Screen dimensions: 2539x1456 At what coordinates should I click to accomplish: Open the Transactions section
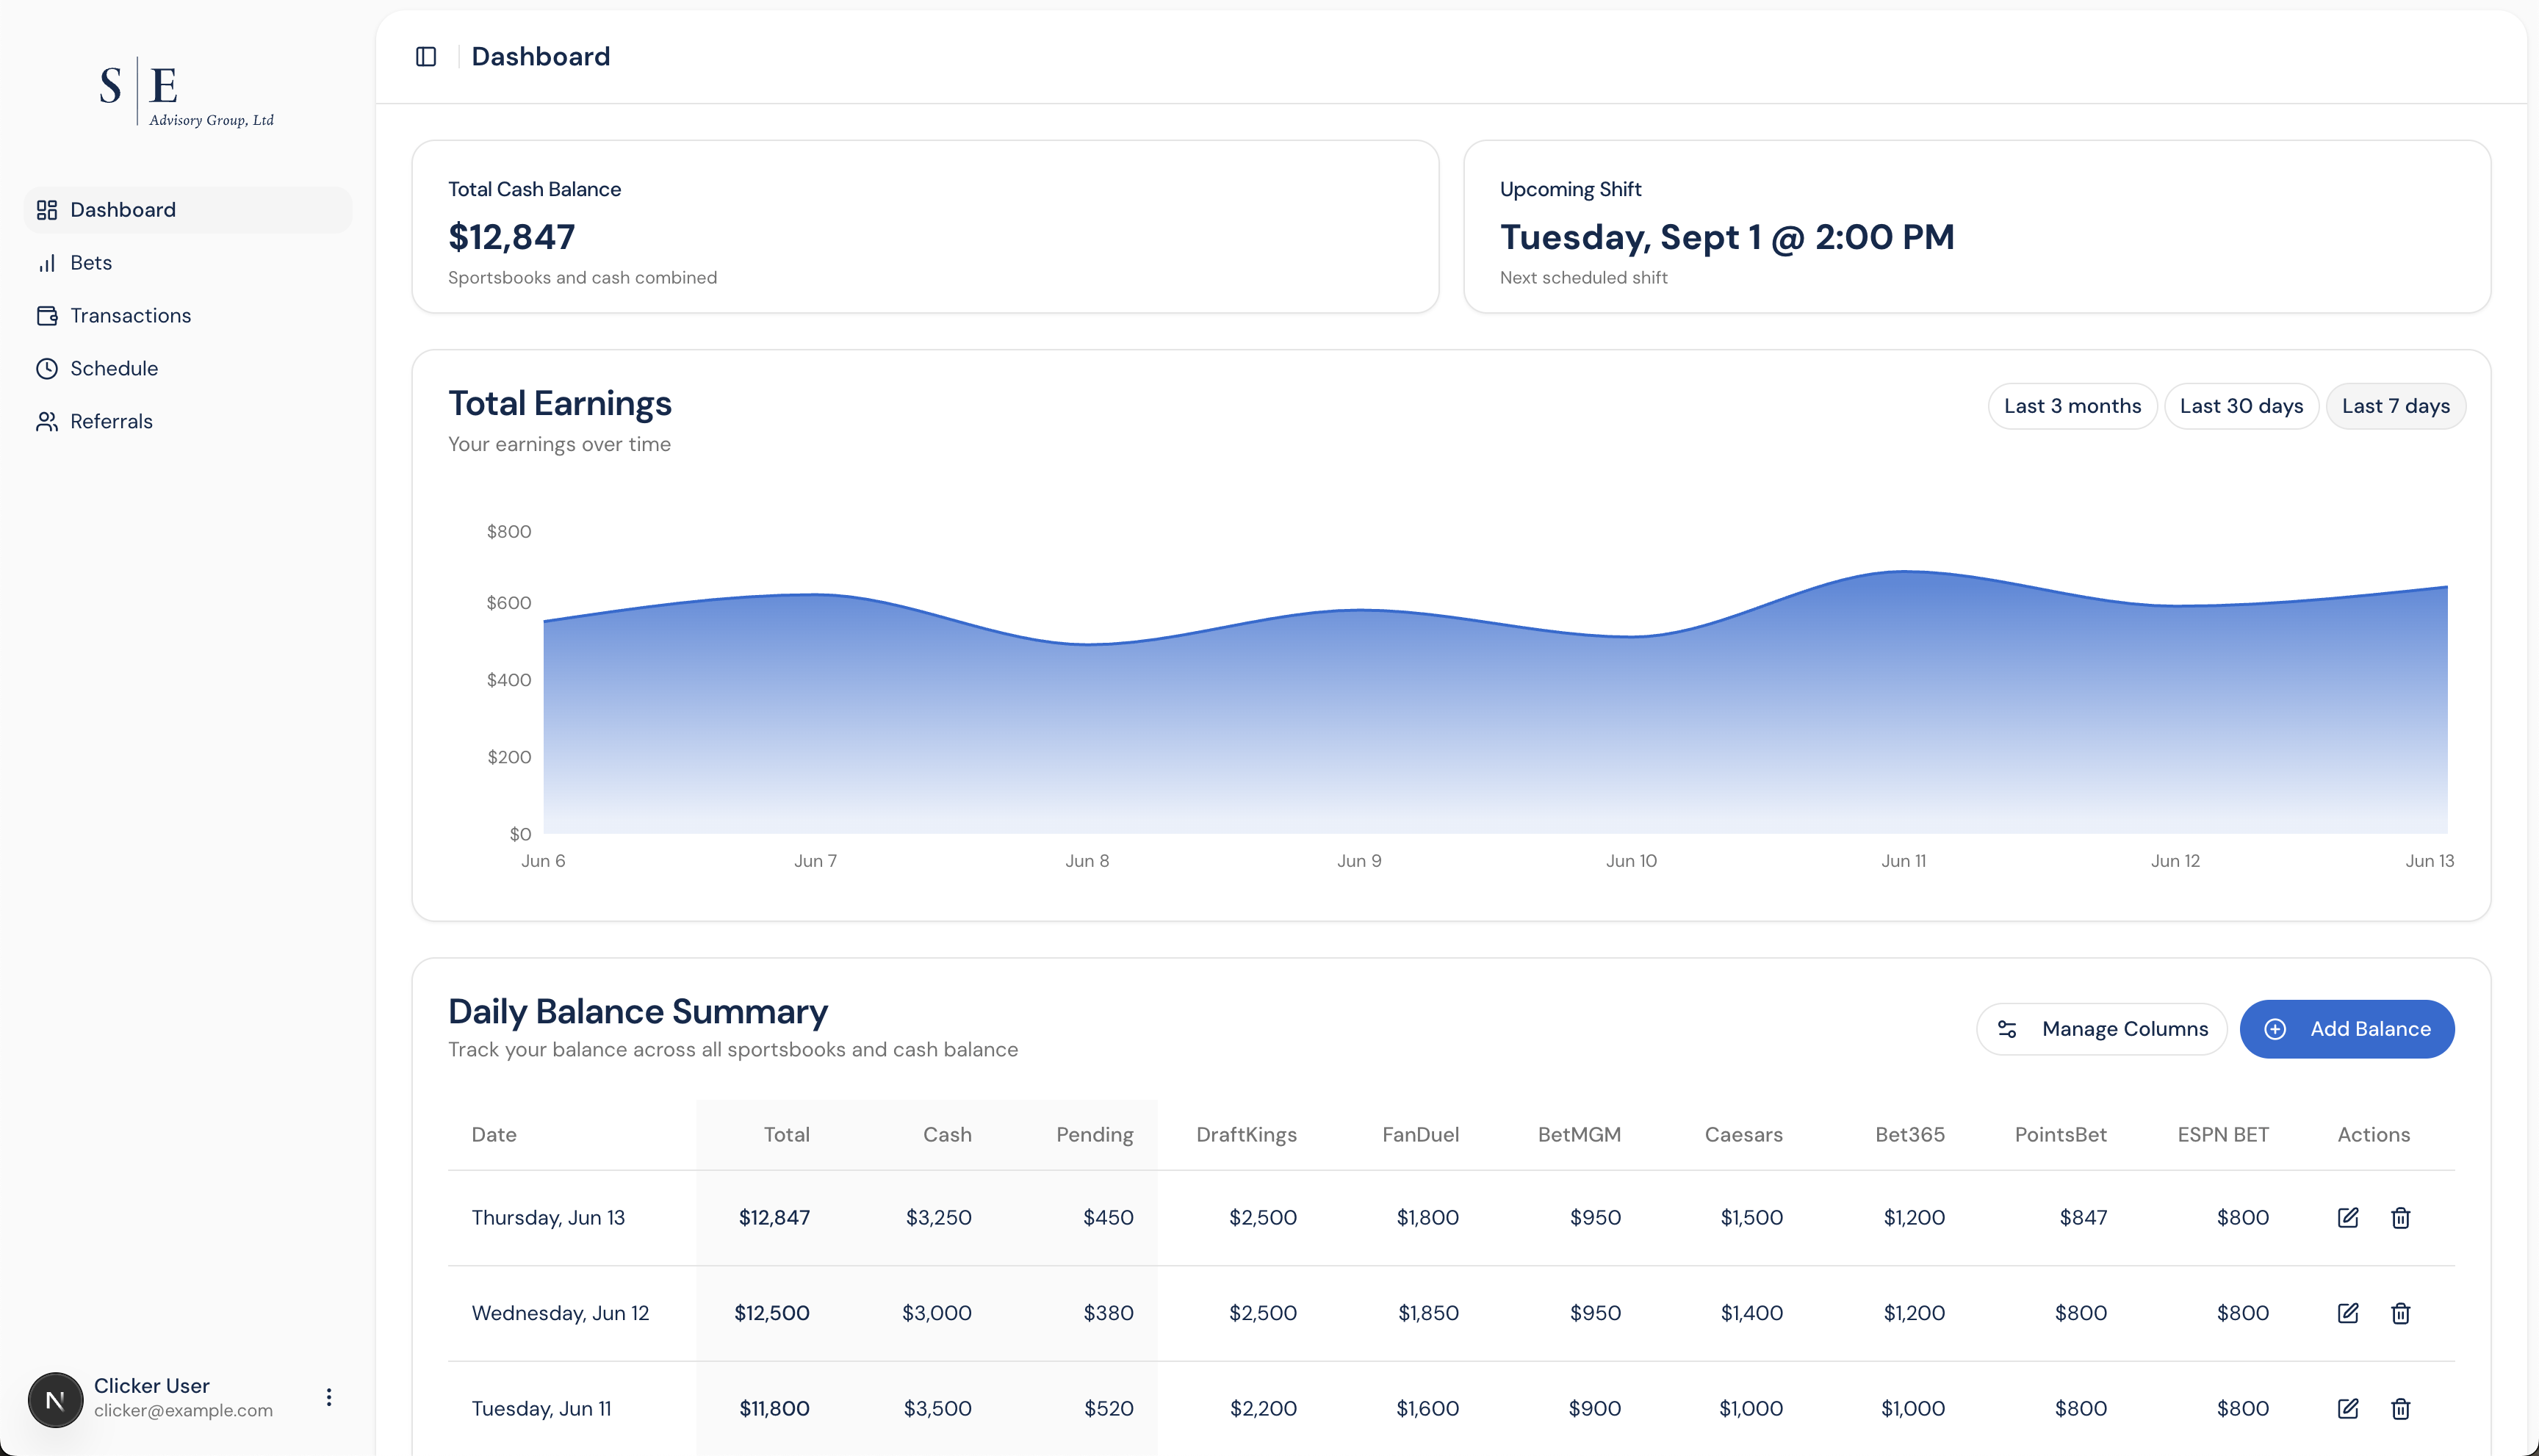(130, 315)
